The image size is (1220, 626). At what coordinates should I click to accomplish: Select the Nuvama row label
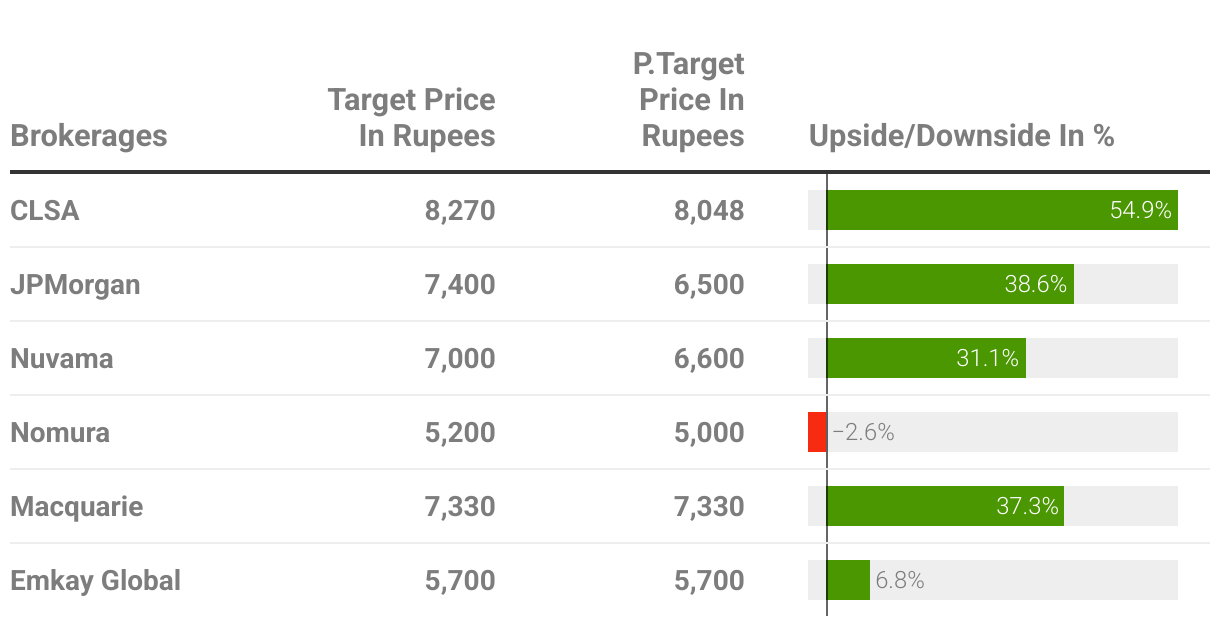click(62, 359)
